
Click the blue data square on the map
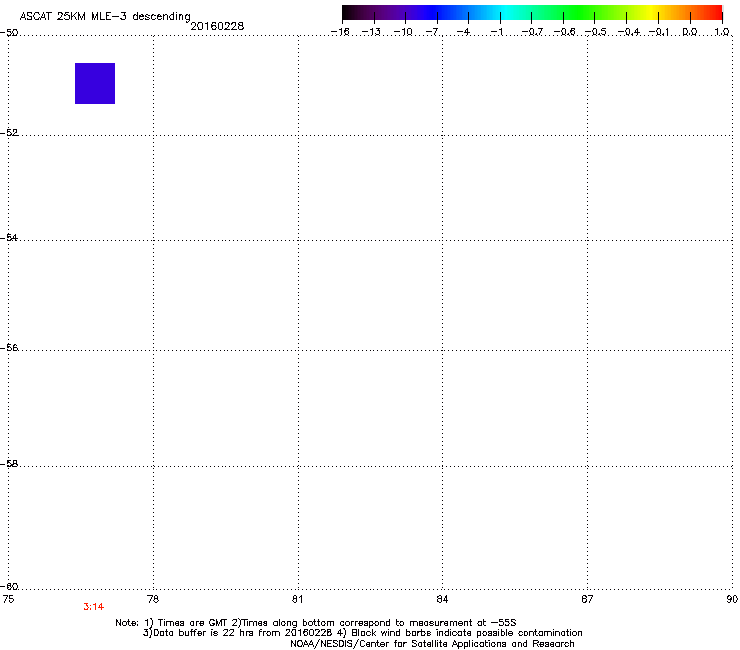point(95,83)
